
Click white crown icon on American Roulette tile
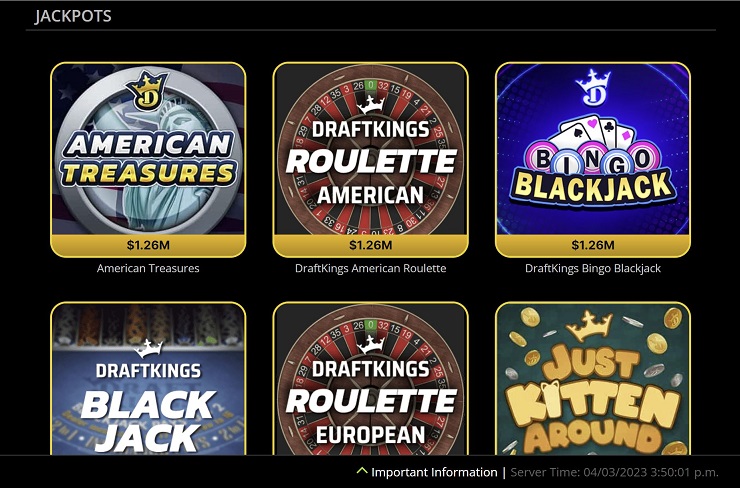tap(370, 105)
